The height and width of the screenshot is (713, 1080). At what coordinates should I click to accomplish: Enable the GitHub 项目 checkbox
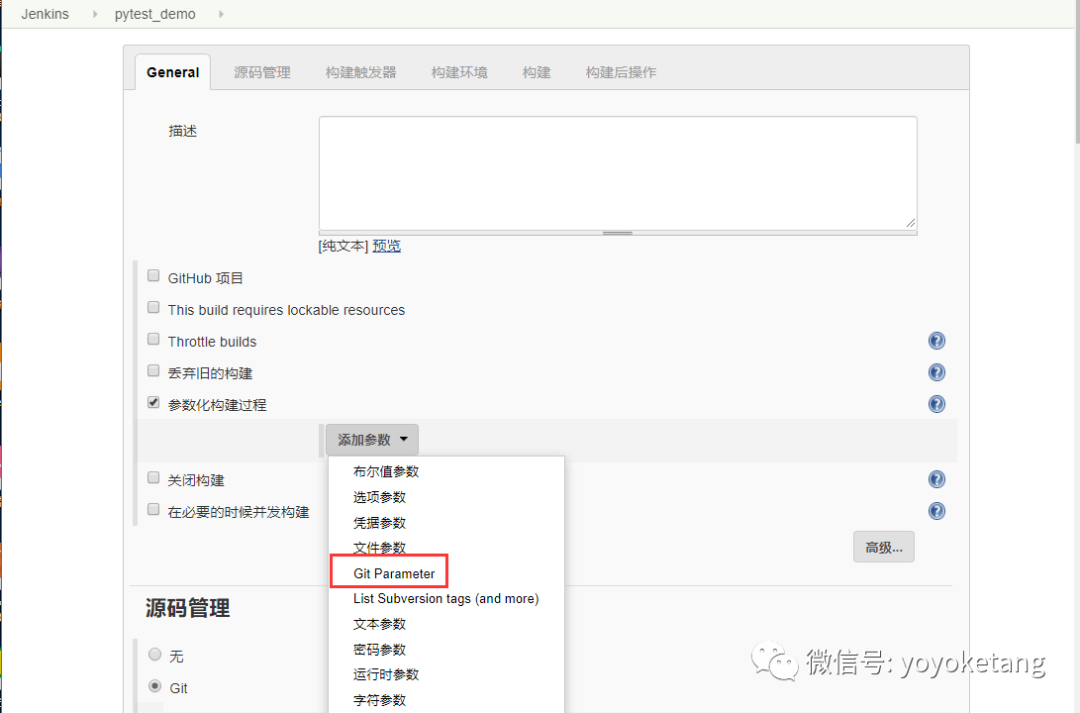point(154,276)
